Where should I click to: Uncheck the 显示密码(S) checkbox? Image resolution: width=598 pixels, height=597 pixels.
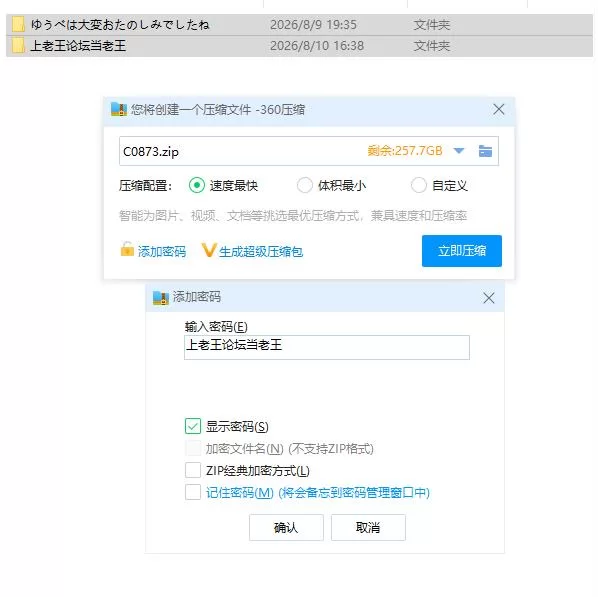pos(193,426)
